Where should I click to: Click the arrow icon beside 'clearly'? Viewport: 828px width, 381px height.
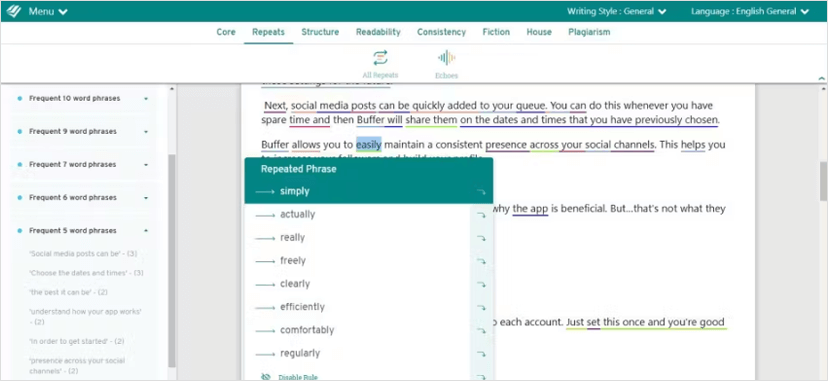[x=481, y=284]
